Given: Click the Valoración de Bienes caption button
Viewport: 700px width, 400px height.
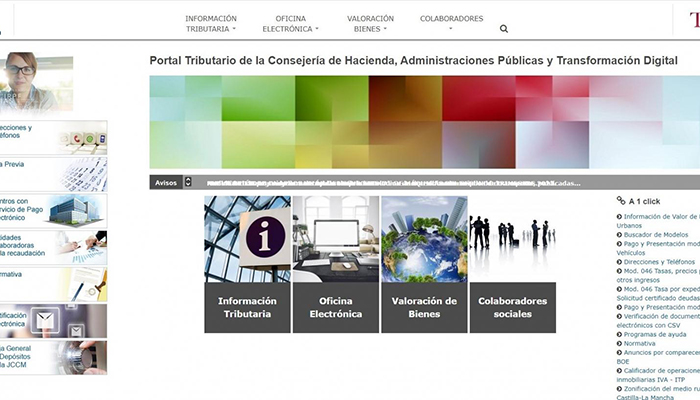Looking at the screenshot, I should pos(424,308).
